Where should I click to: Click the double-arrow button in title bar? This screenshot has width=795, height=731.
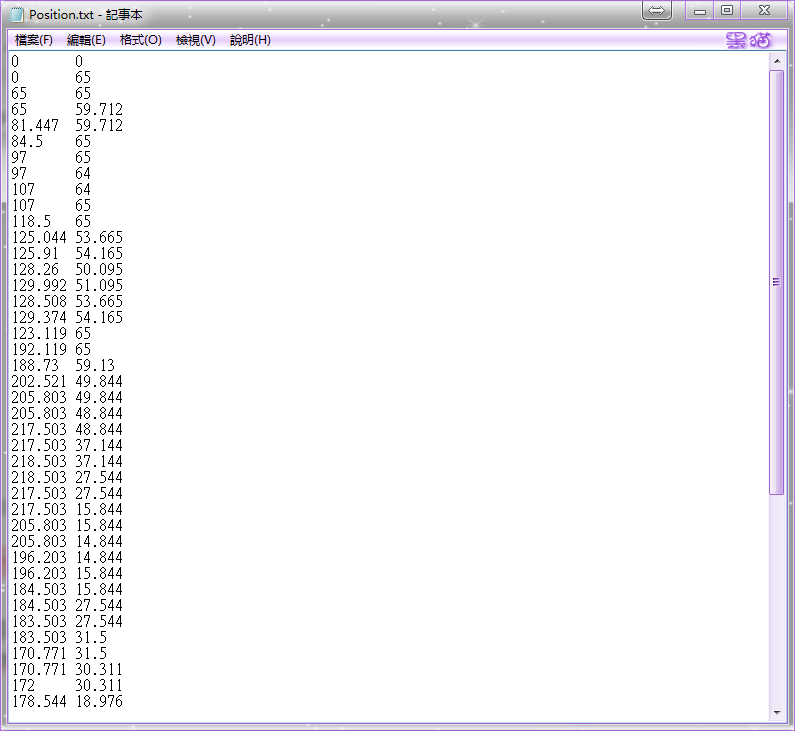657,10
